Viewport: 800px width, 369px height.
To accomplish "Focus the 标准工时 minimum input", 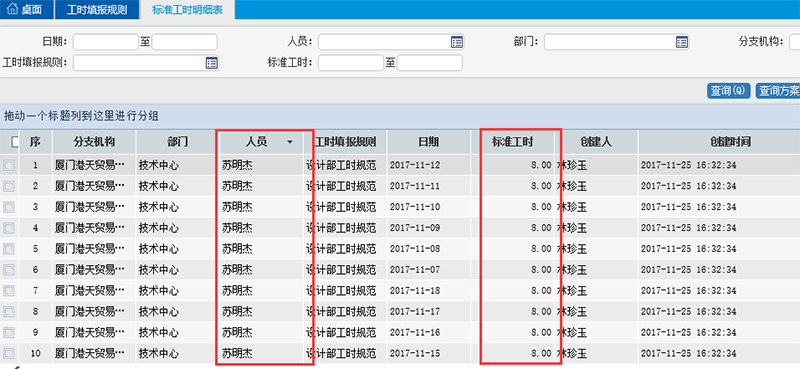I will click(351, 63).
